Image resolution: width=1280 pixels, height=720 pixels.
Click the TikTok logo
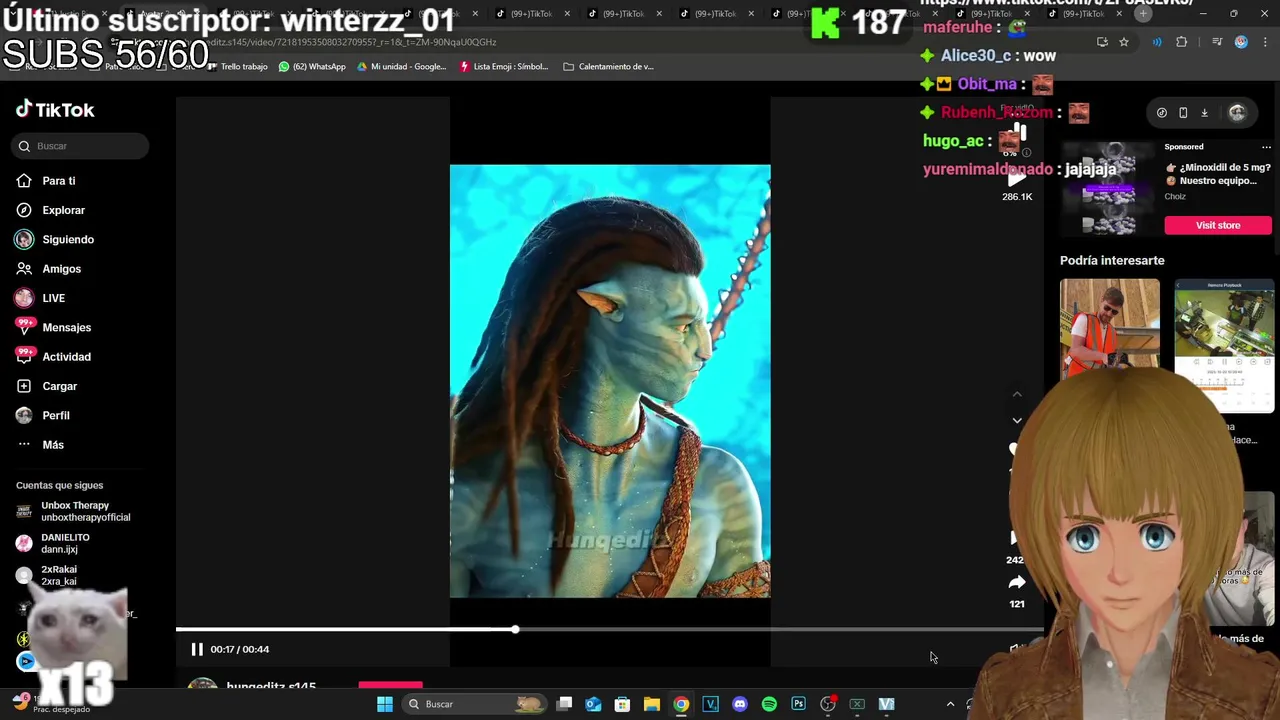(55, 110)
